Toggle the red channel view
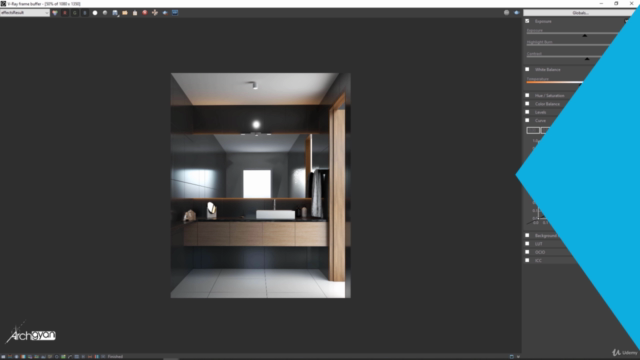The image size is (640, 360). [x=65, y=13]
